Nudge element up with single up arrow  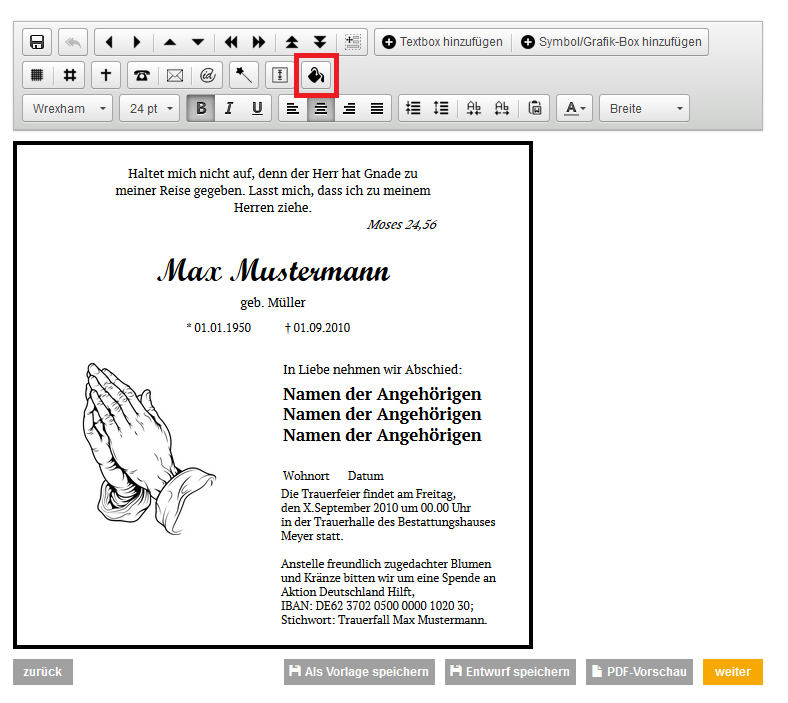coord(170,42)
